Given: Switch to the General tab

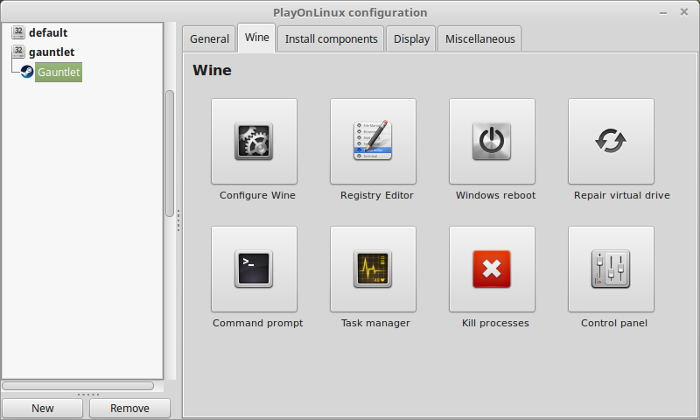Looking at the screenshot, I should pos(209,39).
